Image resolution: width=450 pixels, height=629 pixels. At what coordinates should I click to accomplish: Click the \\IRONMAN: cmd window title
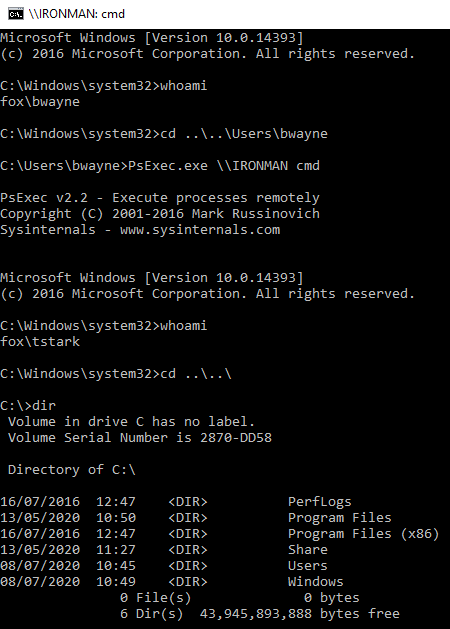pyautogui.click(x=77, y=14)
